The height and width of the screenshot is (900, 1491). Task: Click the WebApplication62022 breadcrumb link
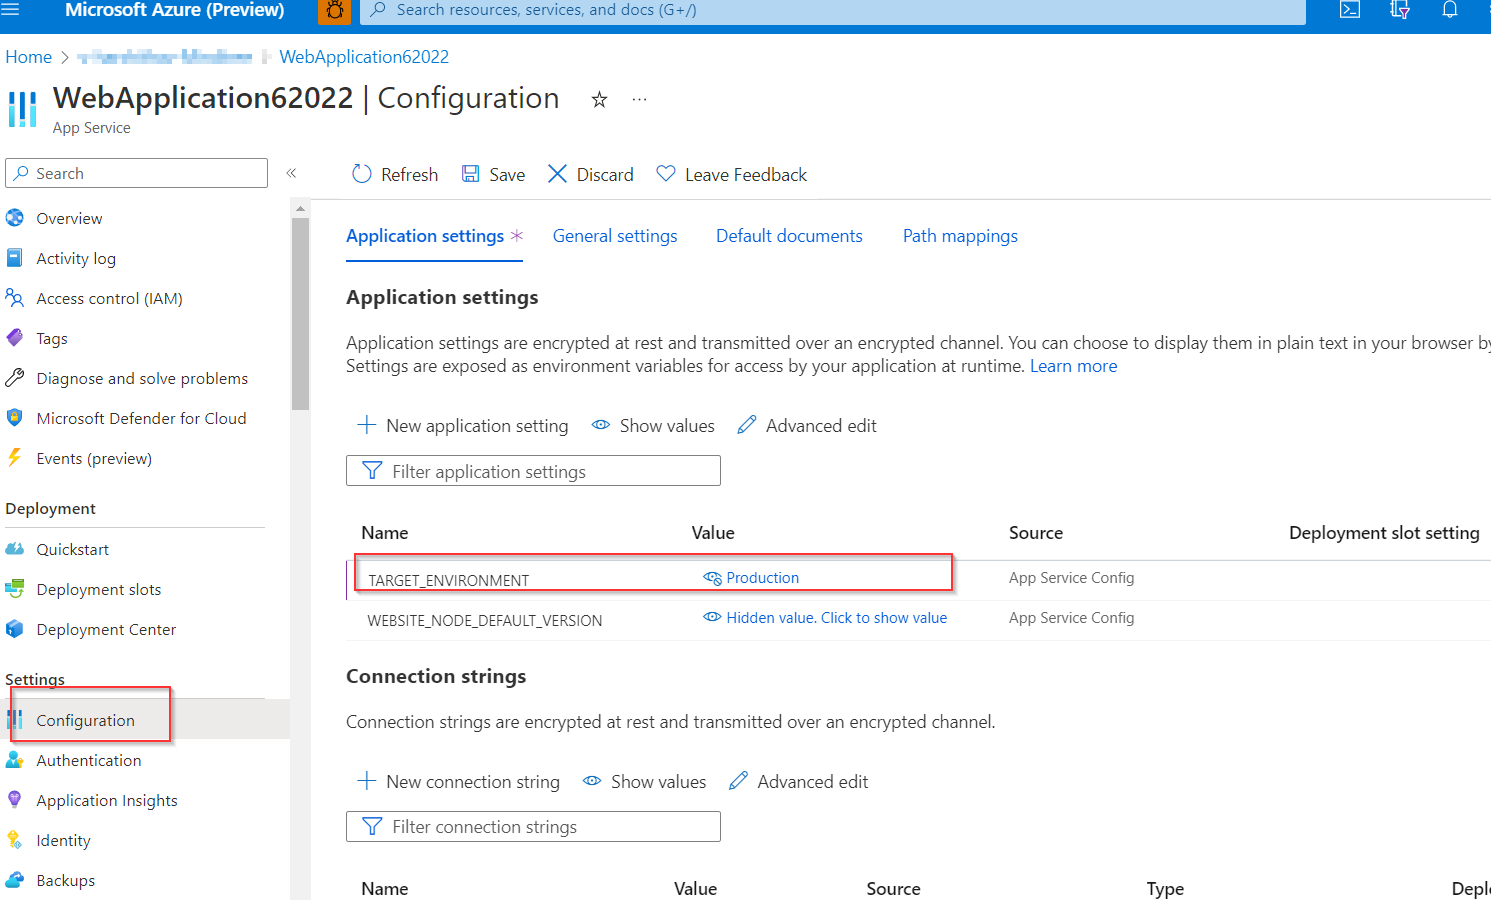[364, 57]
